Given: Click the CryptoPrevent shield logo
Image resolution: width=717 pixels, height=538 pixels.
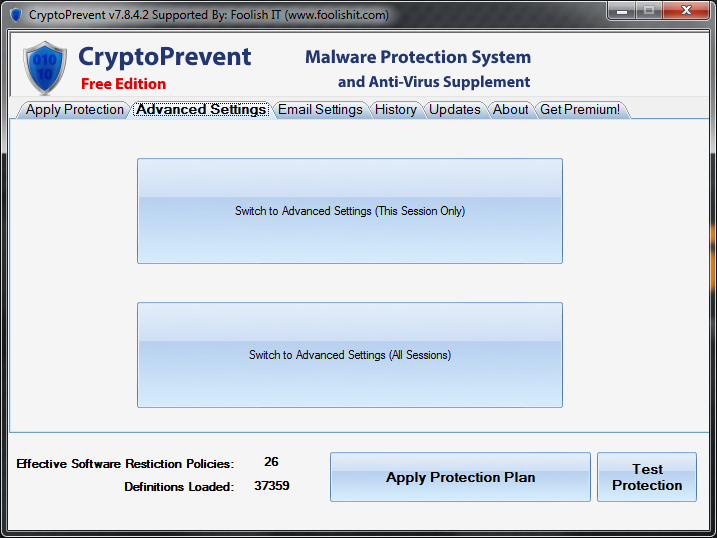Looking at the screenshot, I should pos(45,68).
